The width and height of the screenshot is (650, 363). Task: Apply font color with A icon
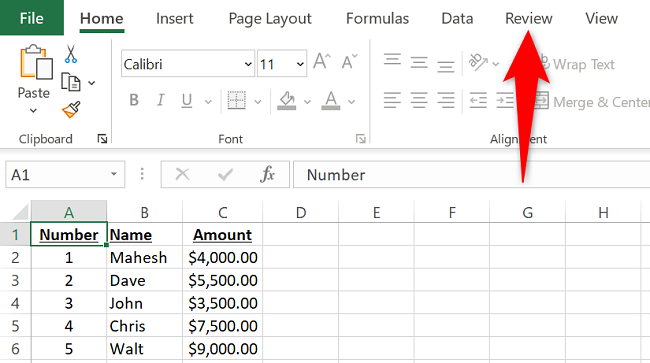[x=331, y=100]
